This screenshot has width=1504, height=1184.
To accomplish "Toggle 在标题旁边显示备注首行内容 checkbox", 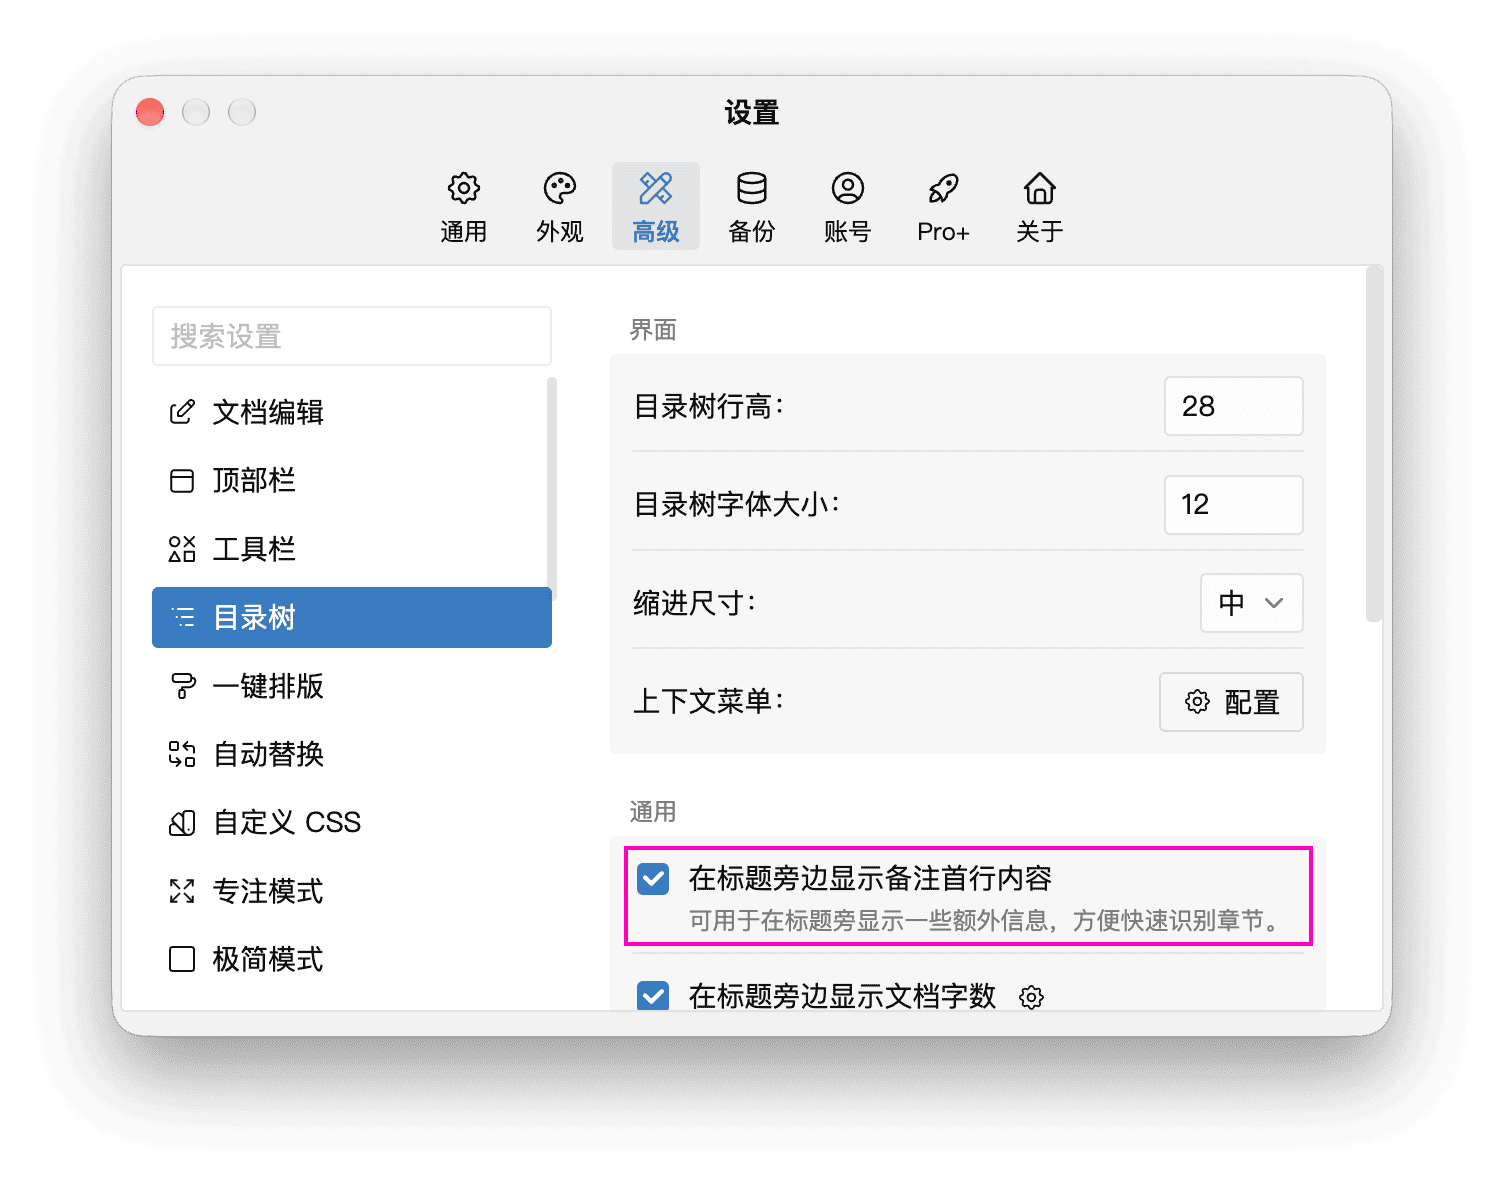I will 653,879.
